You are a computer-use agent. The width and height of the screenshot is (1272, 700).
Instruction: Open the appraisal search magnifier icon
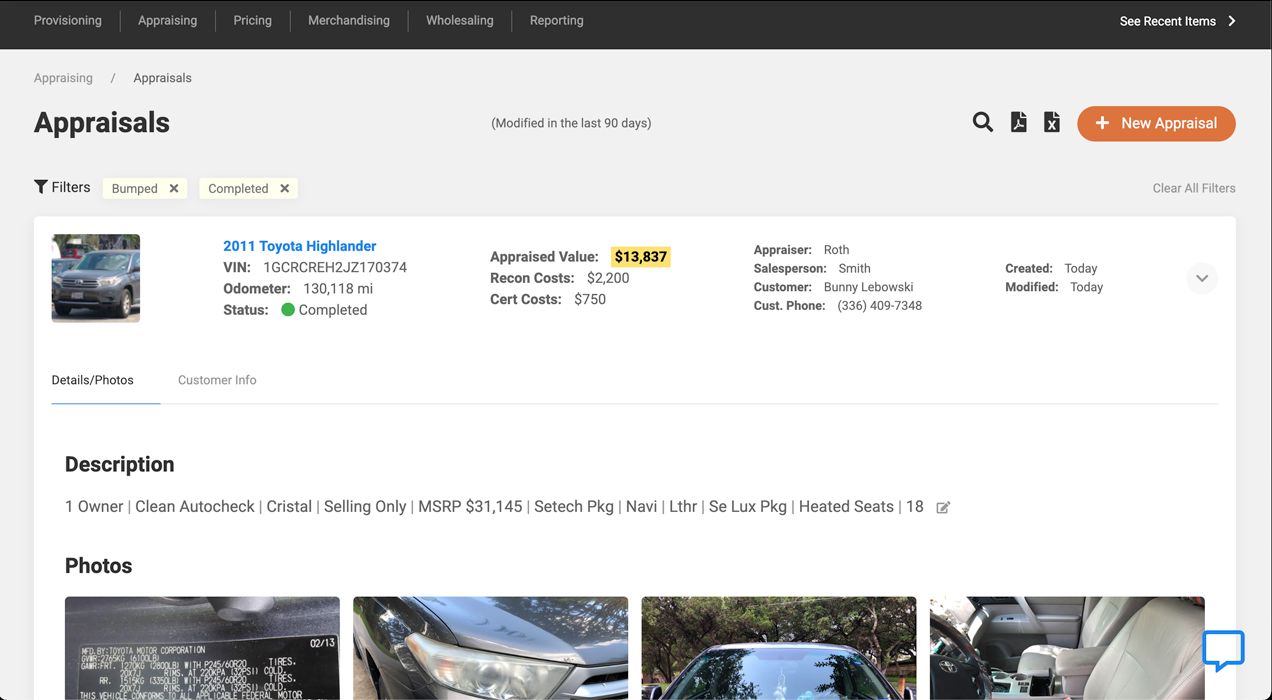click(983, 122)
